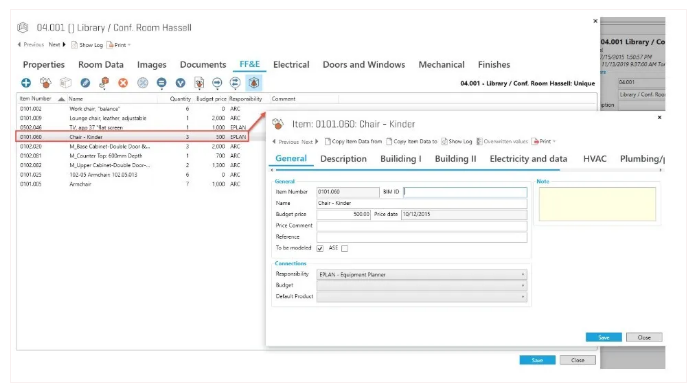This screenshot has height=387, width=697.
Task: Switch to the Documents tab
Action: point(203,65)
